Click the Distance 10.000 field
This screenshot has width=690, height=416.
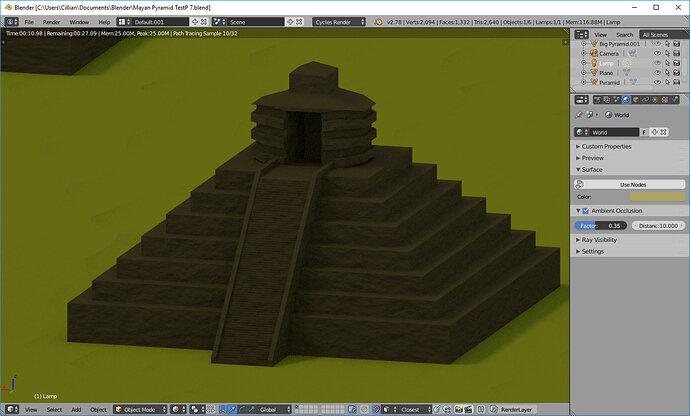(658, 225)
